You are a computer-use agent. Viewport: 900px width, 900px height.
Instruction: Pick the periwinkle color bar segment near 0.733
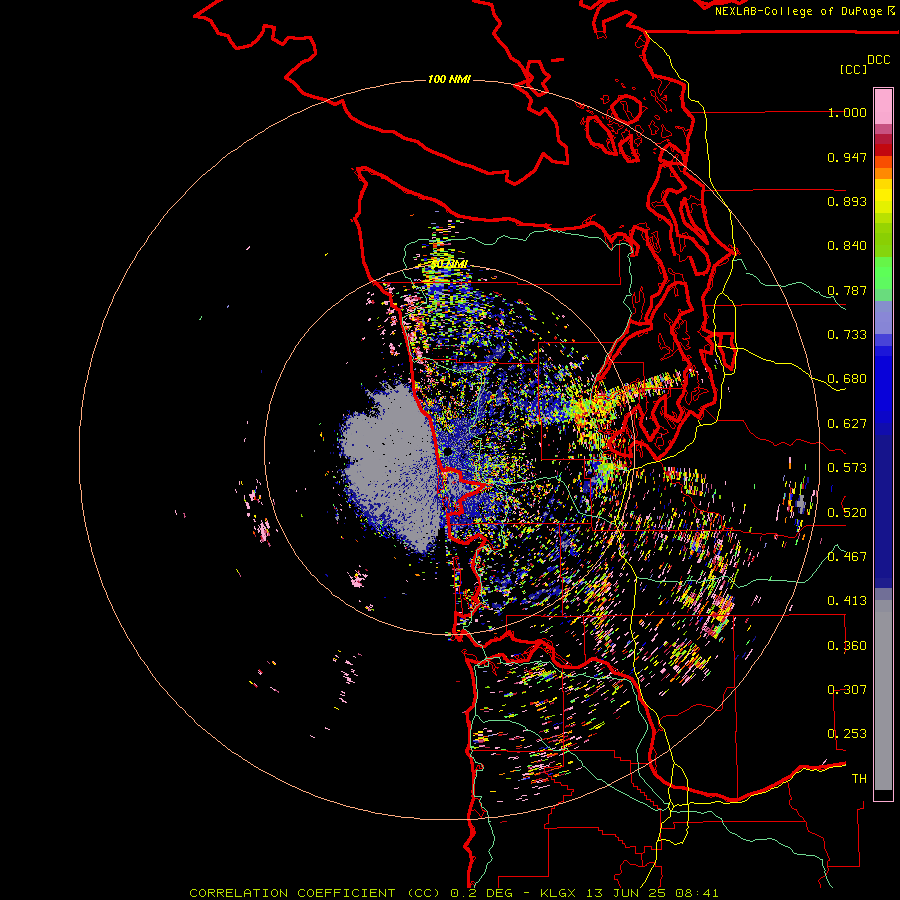pyautogui.click(x=883, y=317)
